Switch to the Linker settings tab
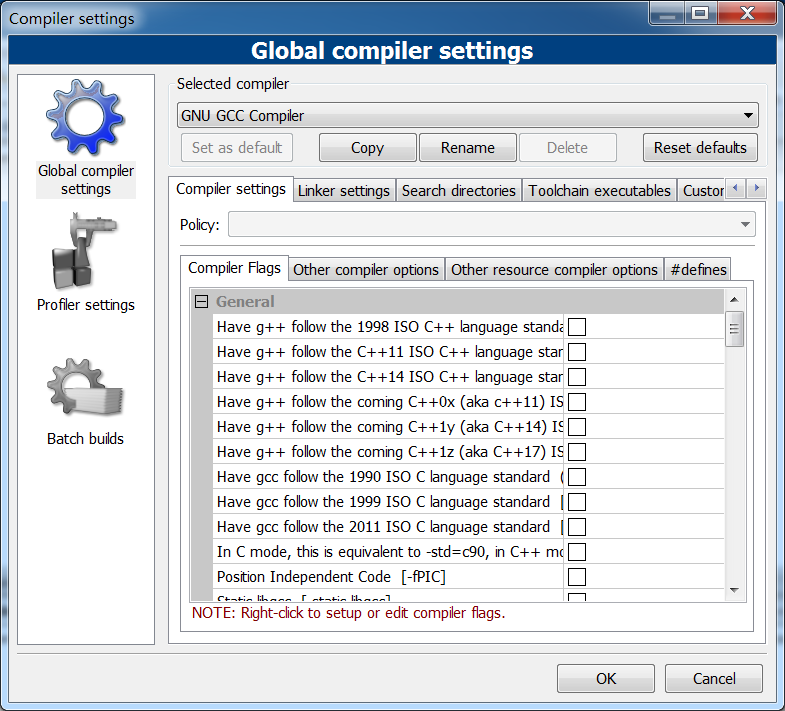The width and height of the screenshot is (785, 711). 343,191
